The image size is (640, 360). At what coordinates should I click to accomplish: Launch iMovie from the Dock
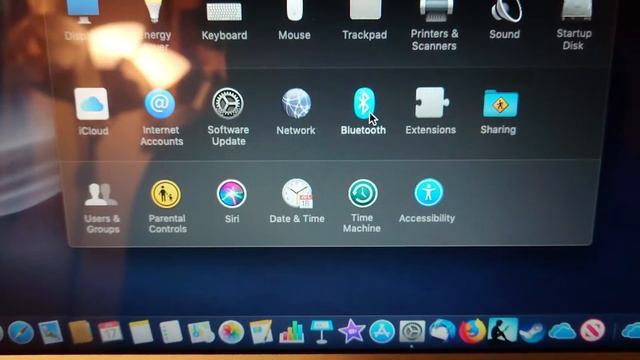point(352,331)
